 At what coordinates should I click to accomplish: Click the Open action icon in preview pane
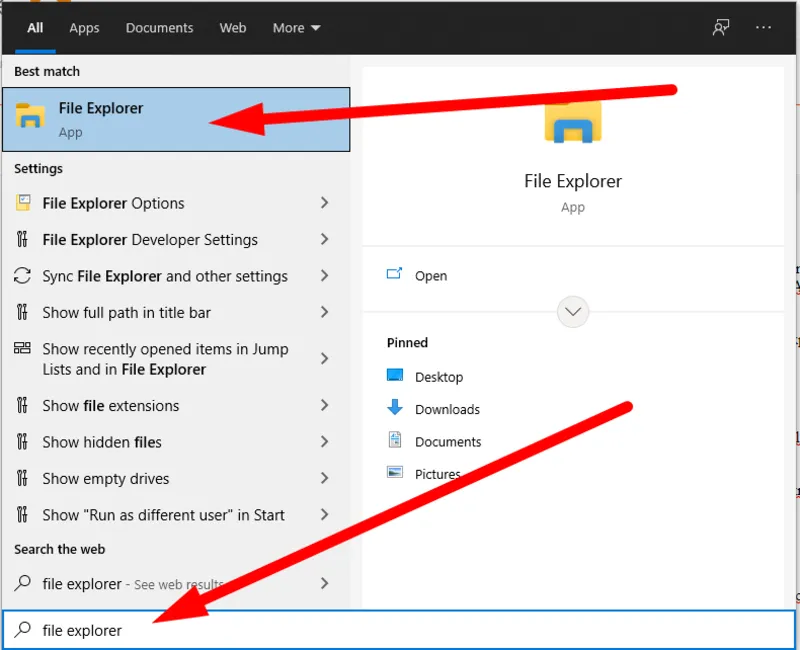(394, 274)
